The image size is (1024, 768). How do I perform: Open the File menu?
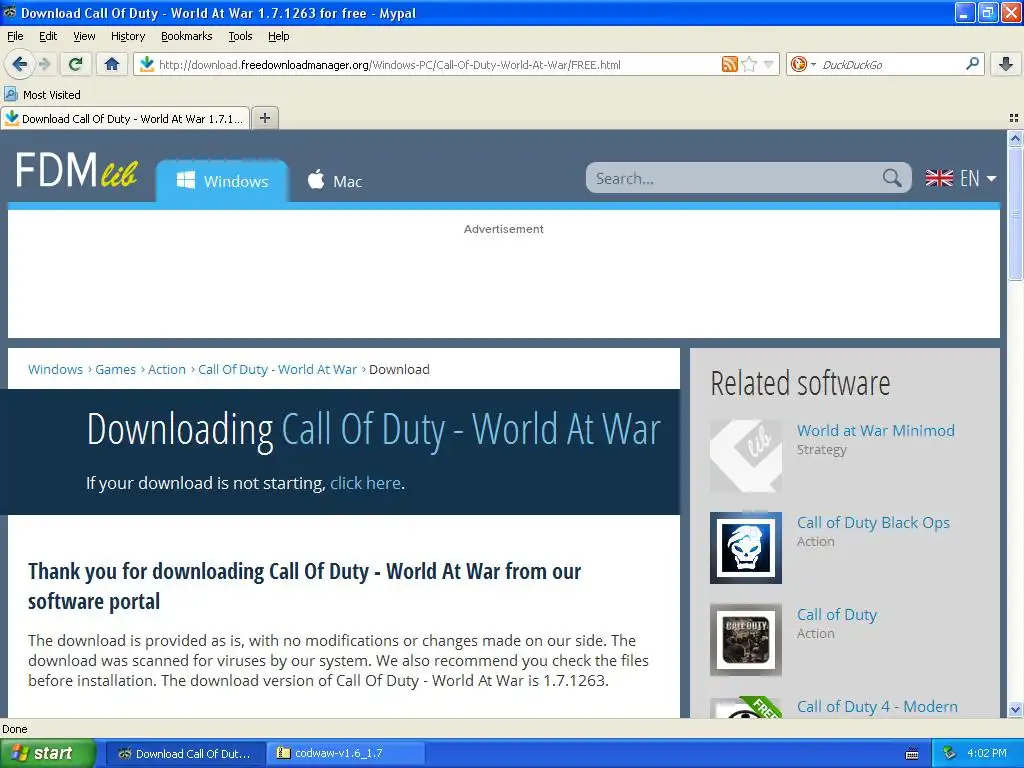15,36
